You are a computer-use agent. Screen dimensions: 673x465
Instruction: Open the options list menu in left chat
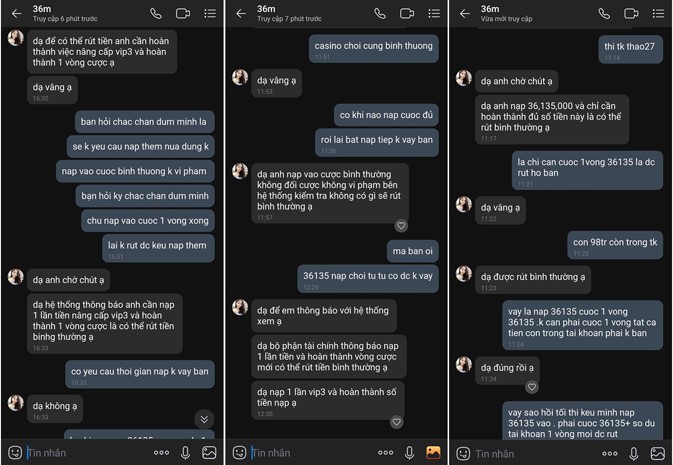pos(209,14)
